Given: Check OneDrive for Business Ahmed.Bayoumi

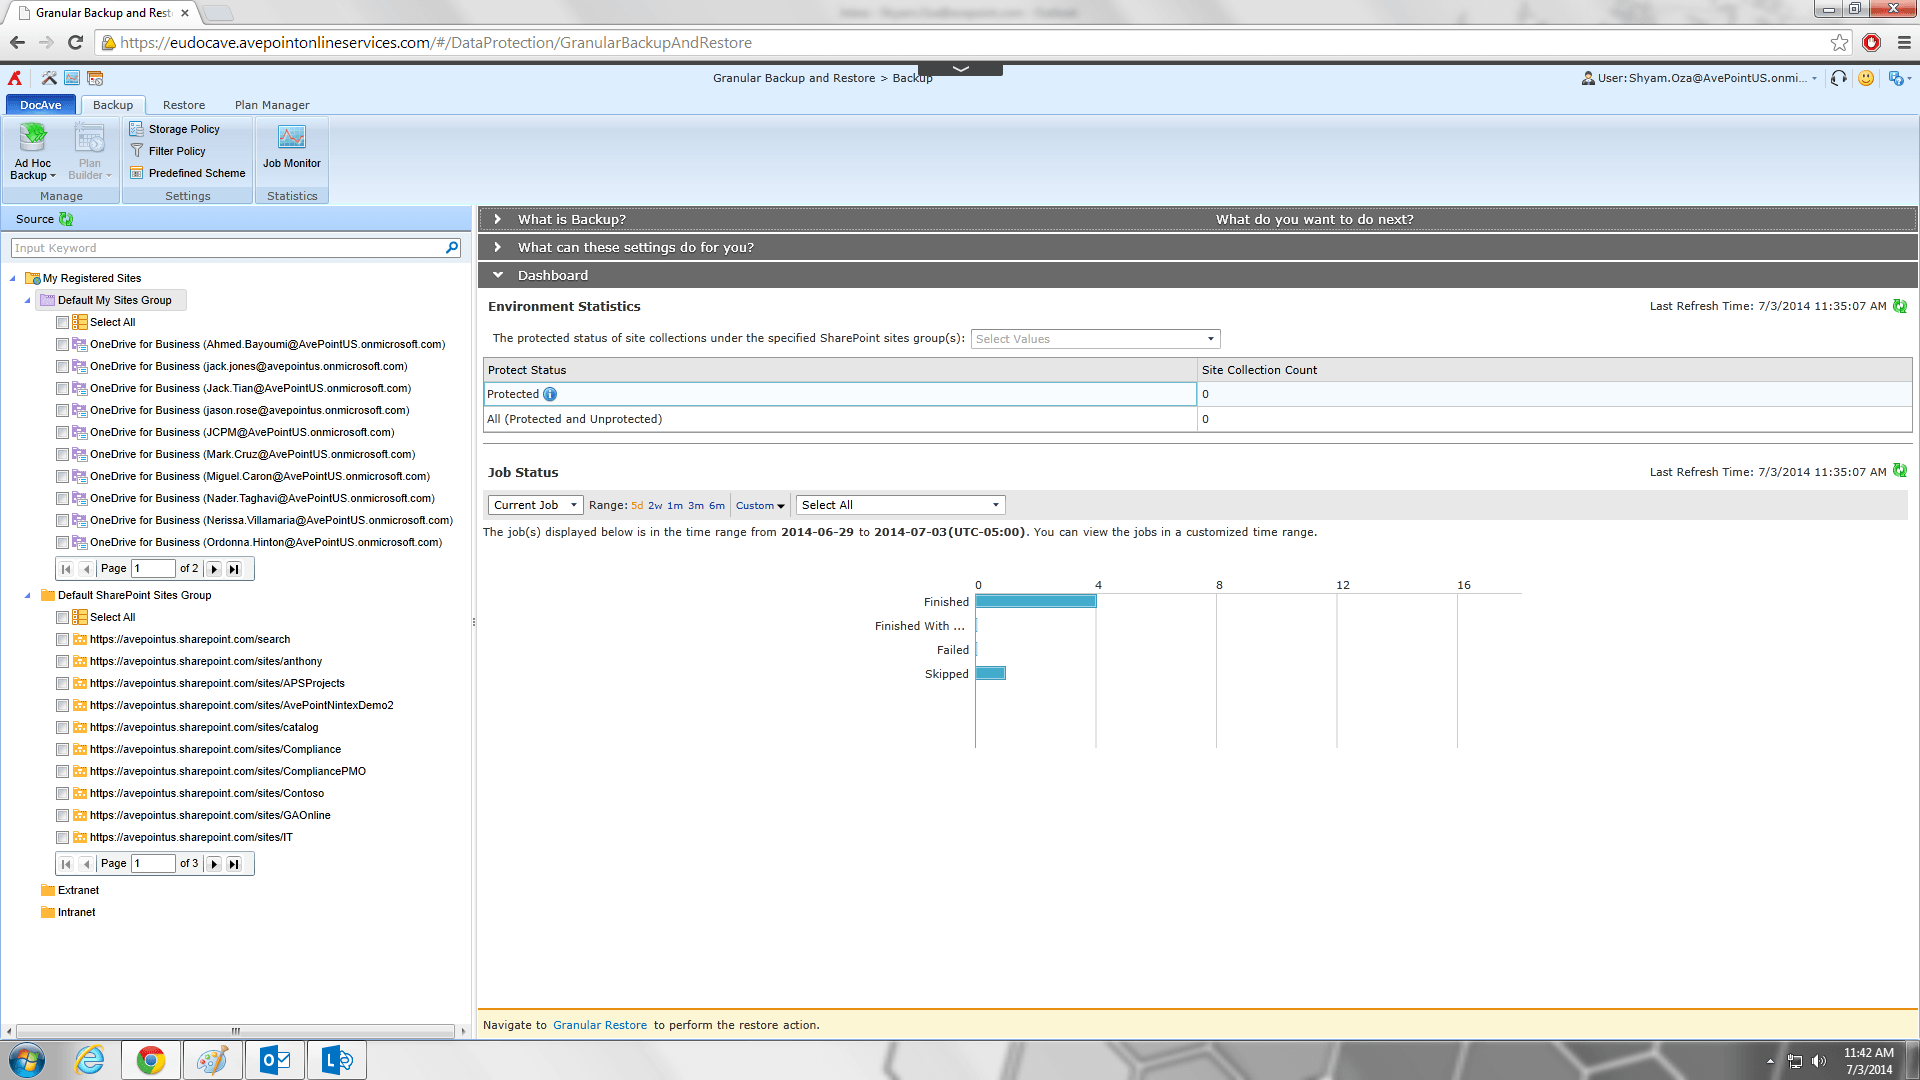Looking at the screenshot, I should [63, 344].
